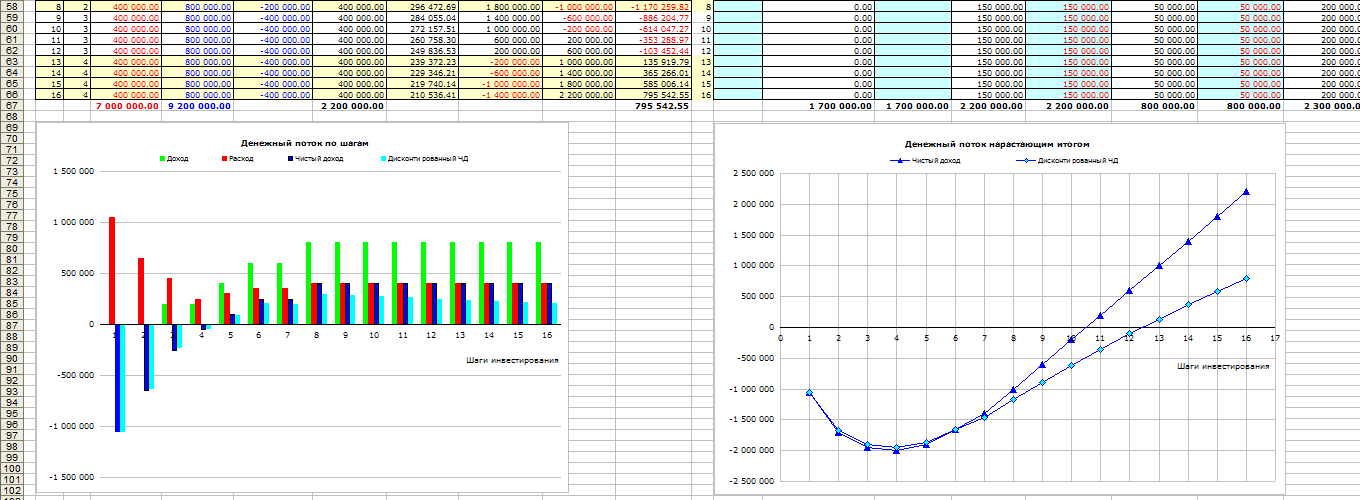
Task: Select row header 63
Action: [12, 62]
